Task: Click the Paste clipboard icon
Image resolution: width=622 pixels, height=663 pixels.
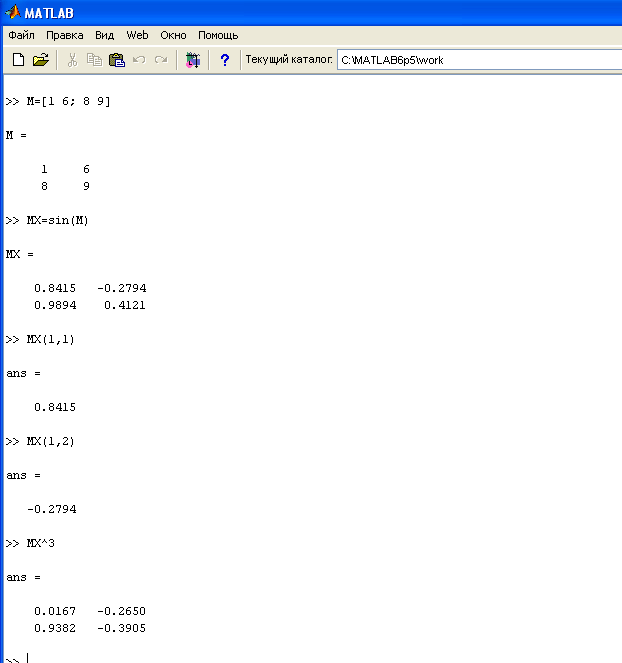Action: pos(117,60)
